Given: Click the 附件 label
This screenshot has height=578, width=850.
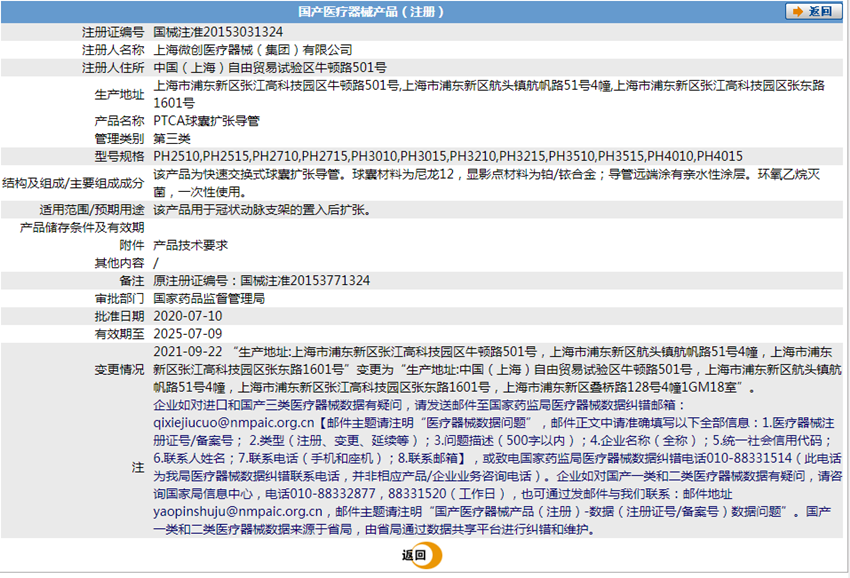Looking at the screenshot, I should (x=132, y=246).
